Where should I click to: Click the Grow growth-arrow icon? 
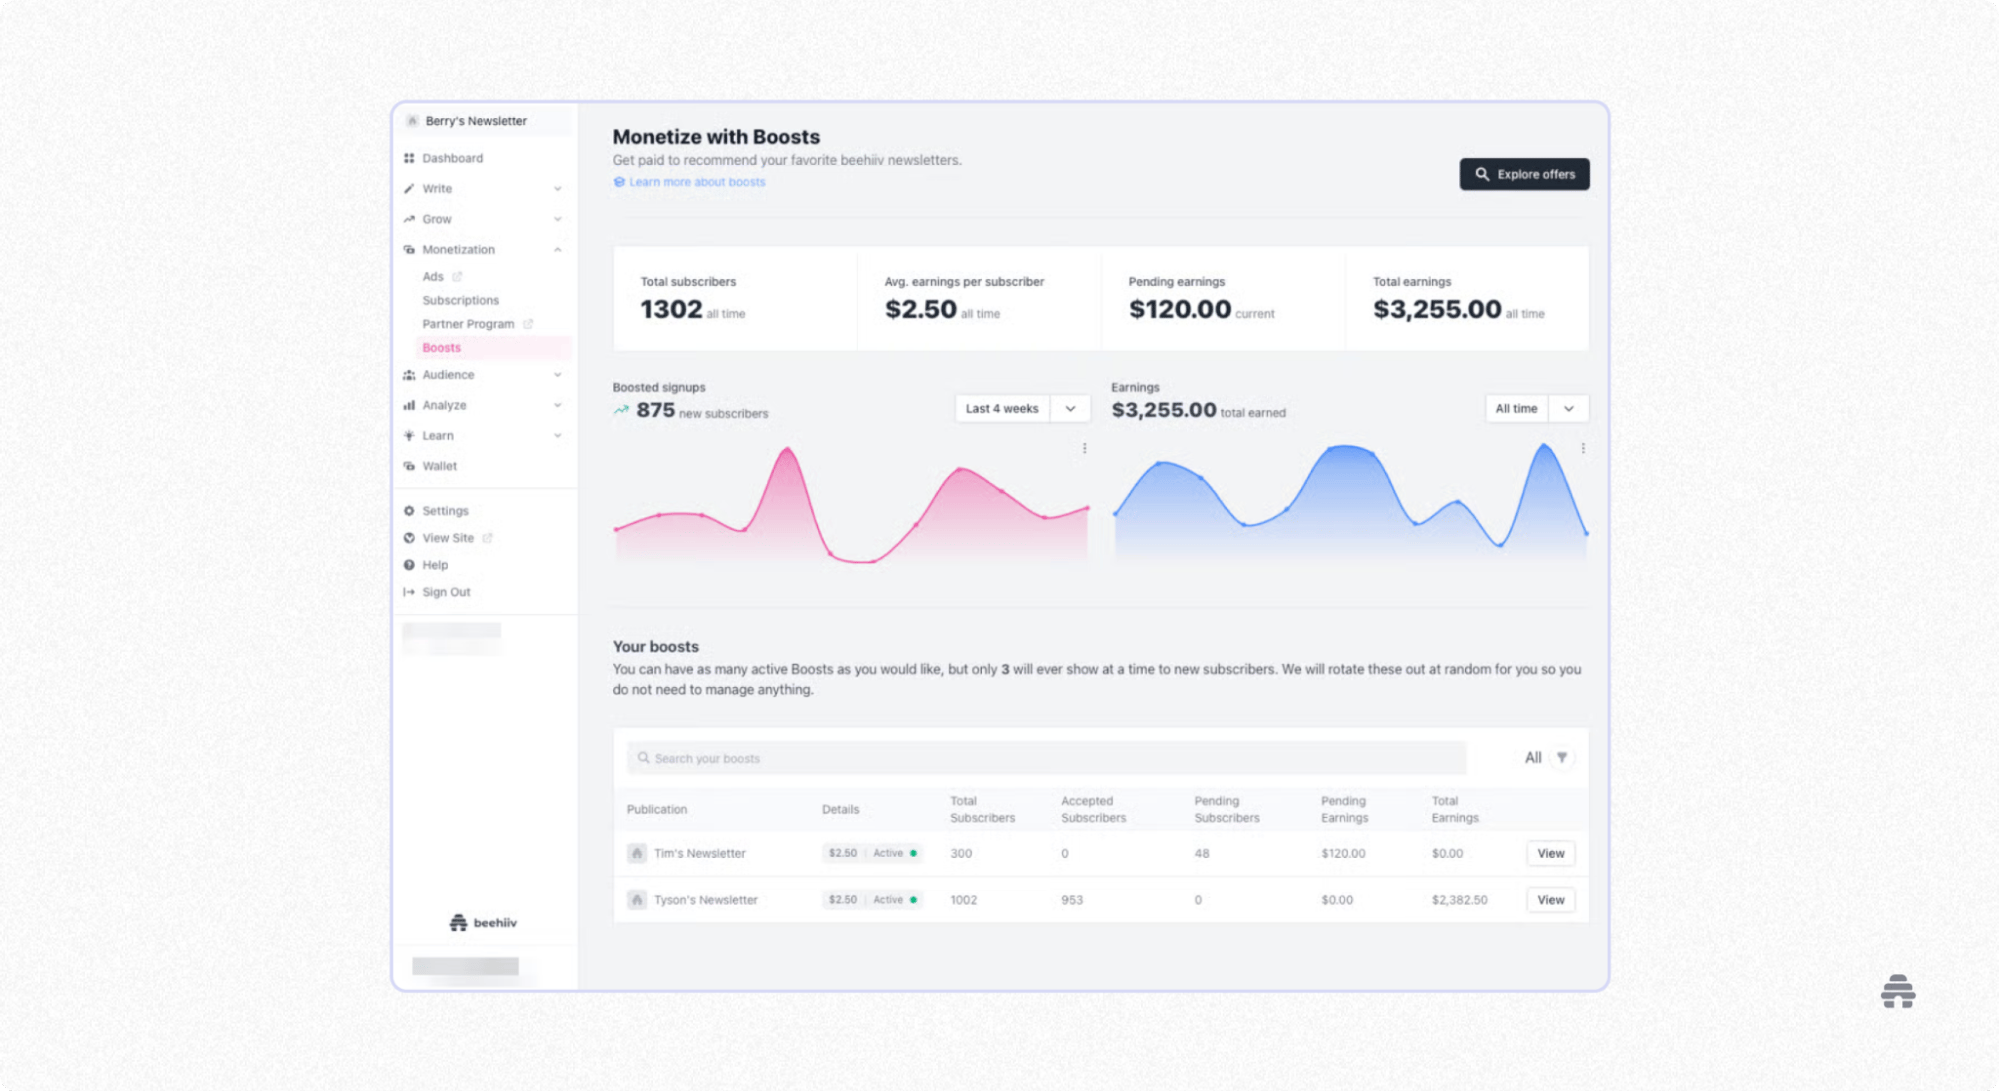click(x=409, y=218)
